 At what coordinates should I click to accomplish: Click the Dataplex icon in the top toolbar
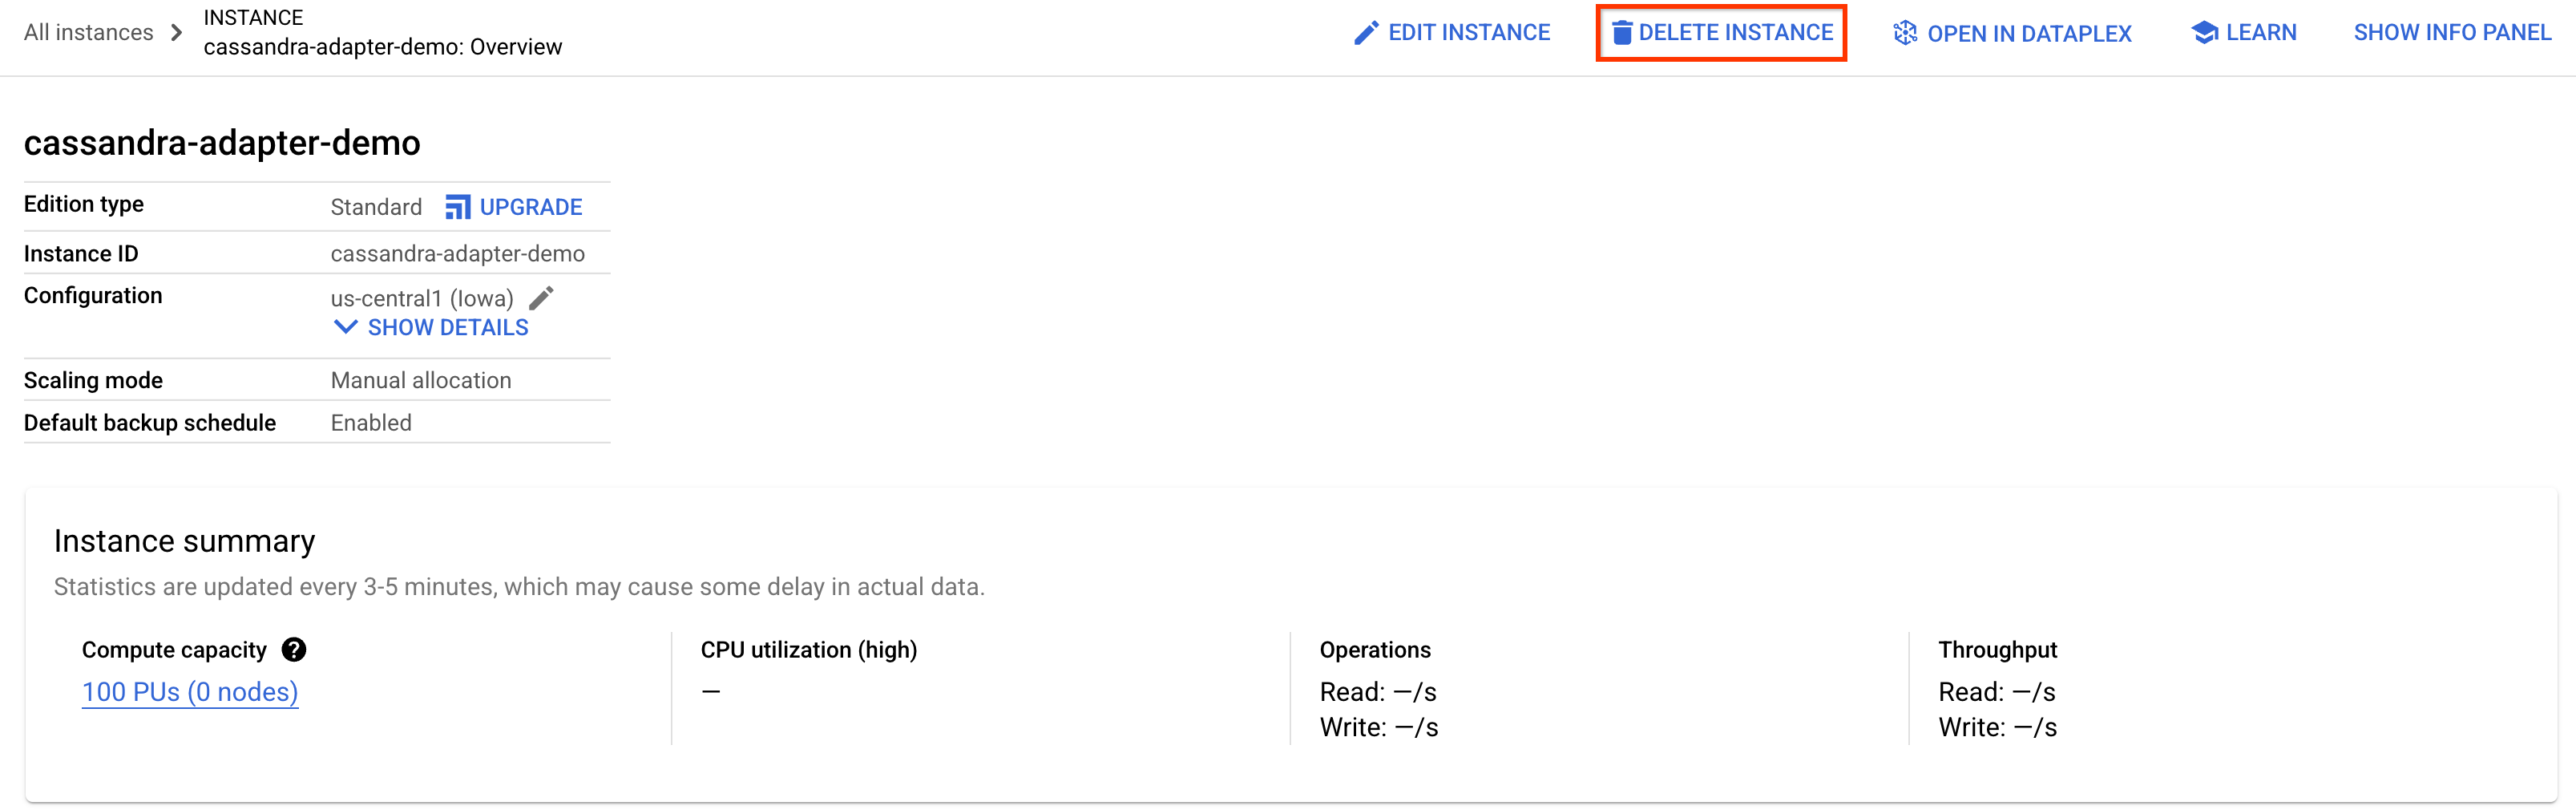tap(1905, 33)
